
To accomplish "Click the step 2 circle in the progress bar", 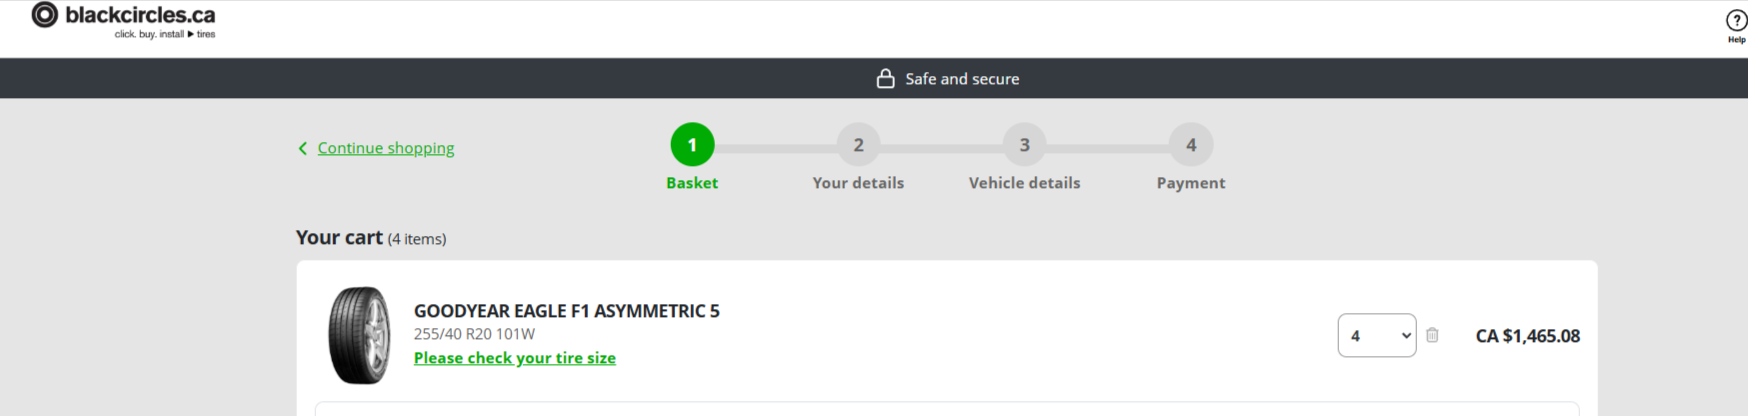I will pyautogui.click(x=858, y=145).
